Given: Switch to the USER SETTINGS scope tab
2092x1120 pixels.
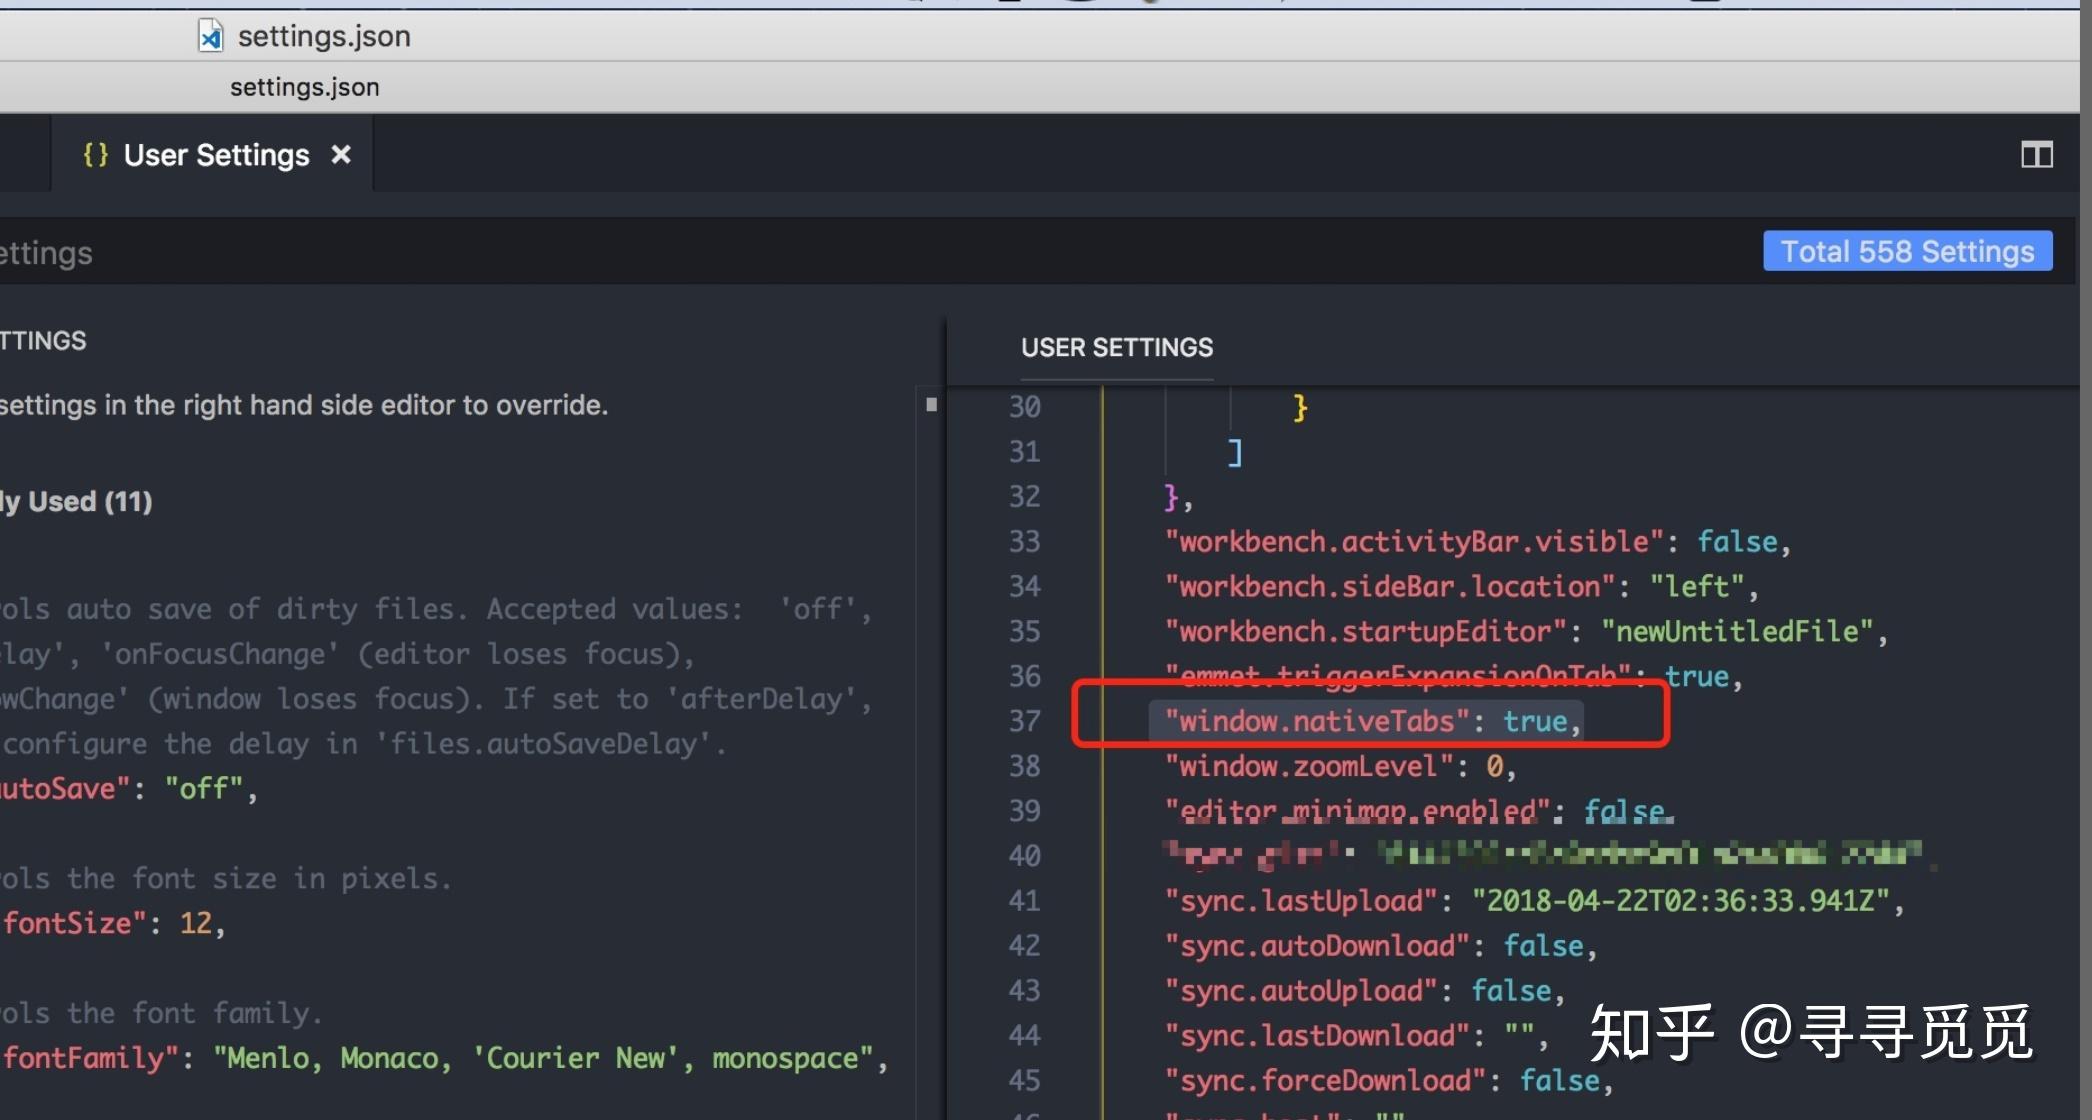Looking at the screenshot, I should pos(1116,348).
